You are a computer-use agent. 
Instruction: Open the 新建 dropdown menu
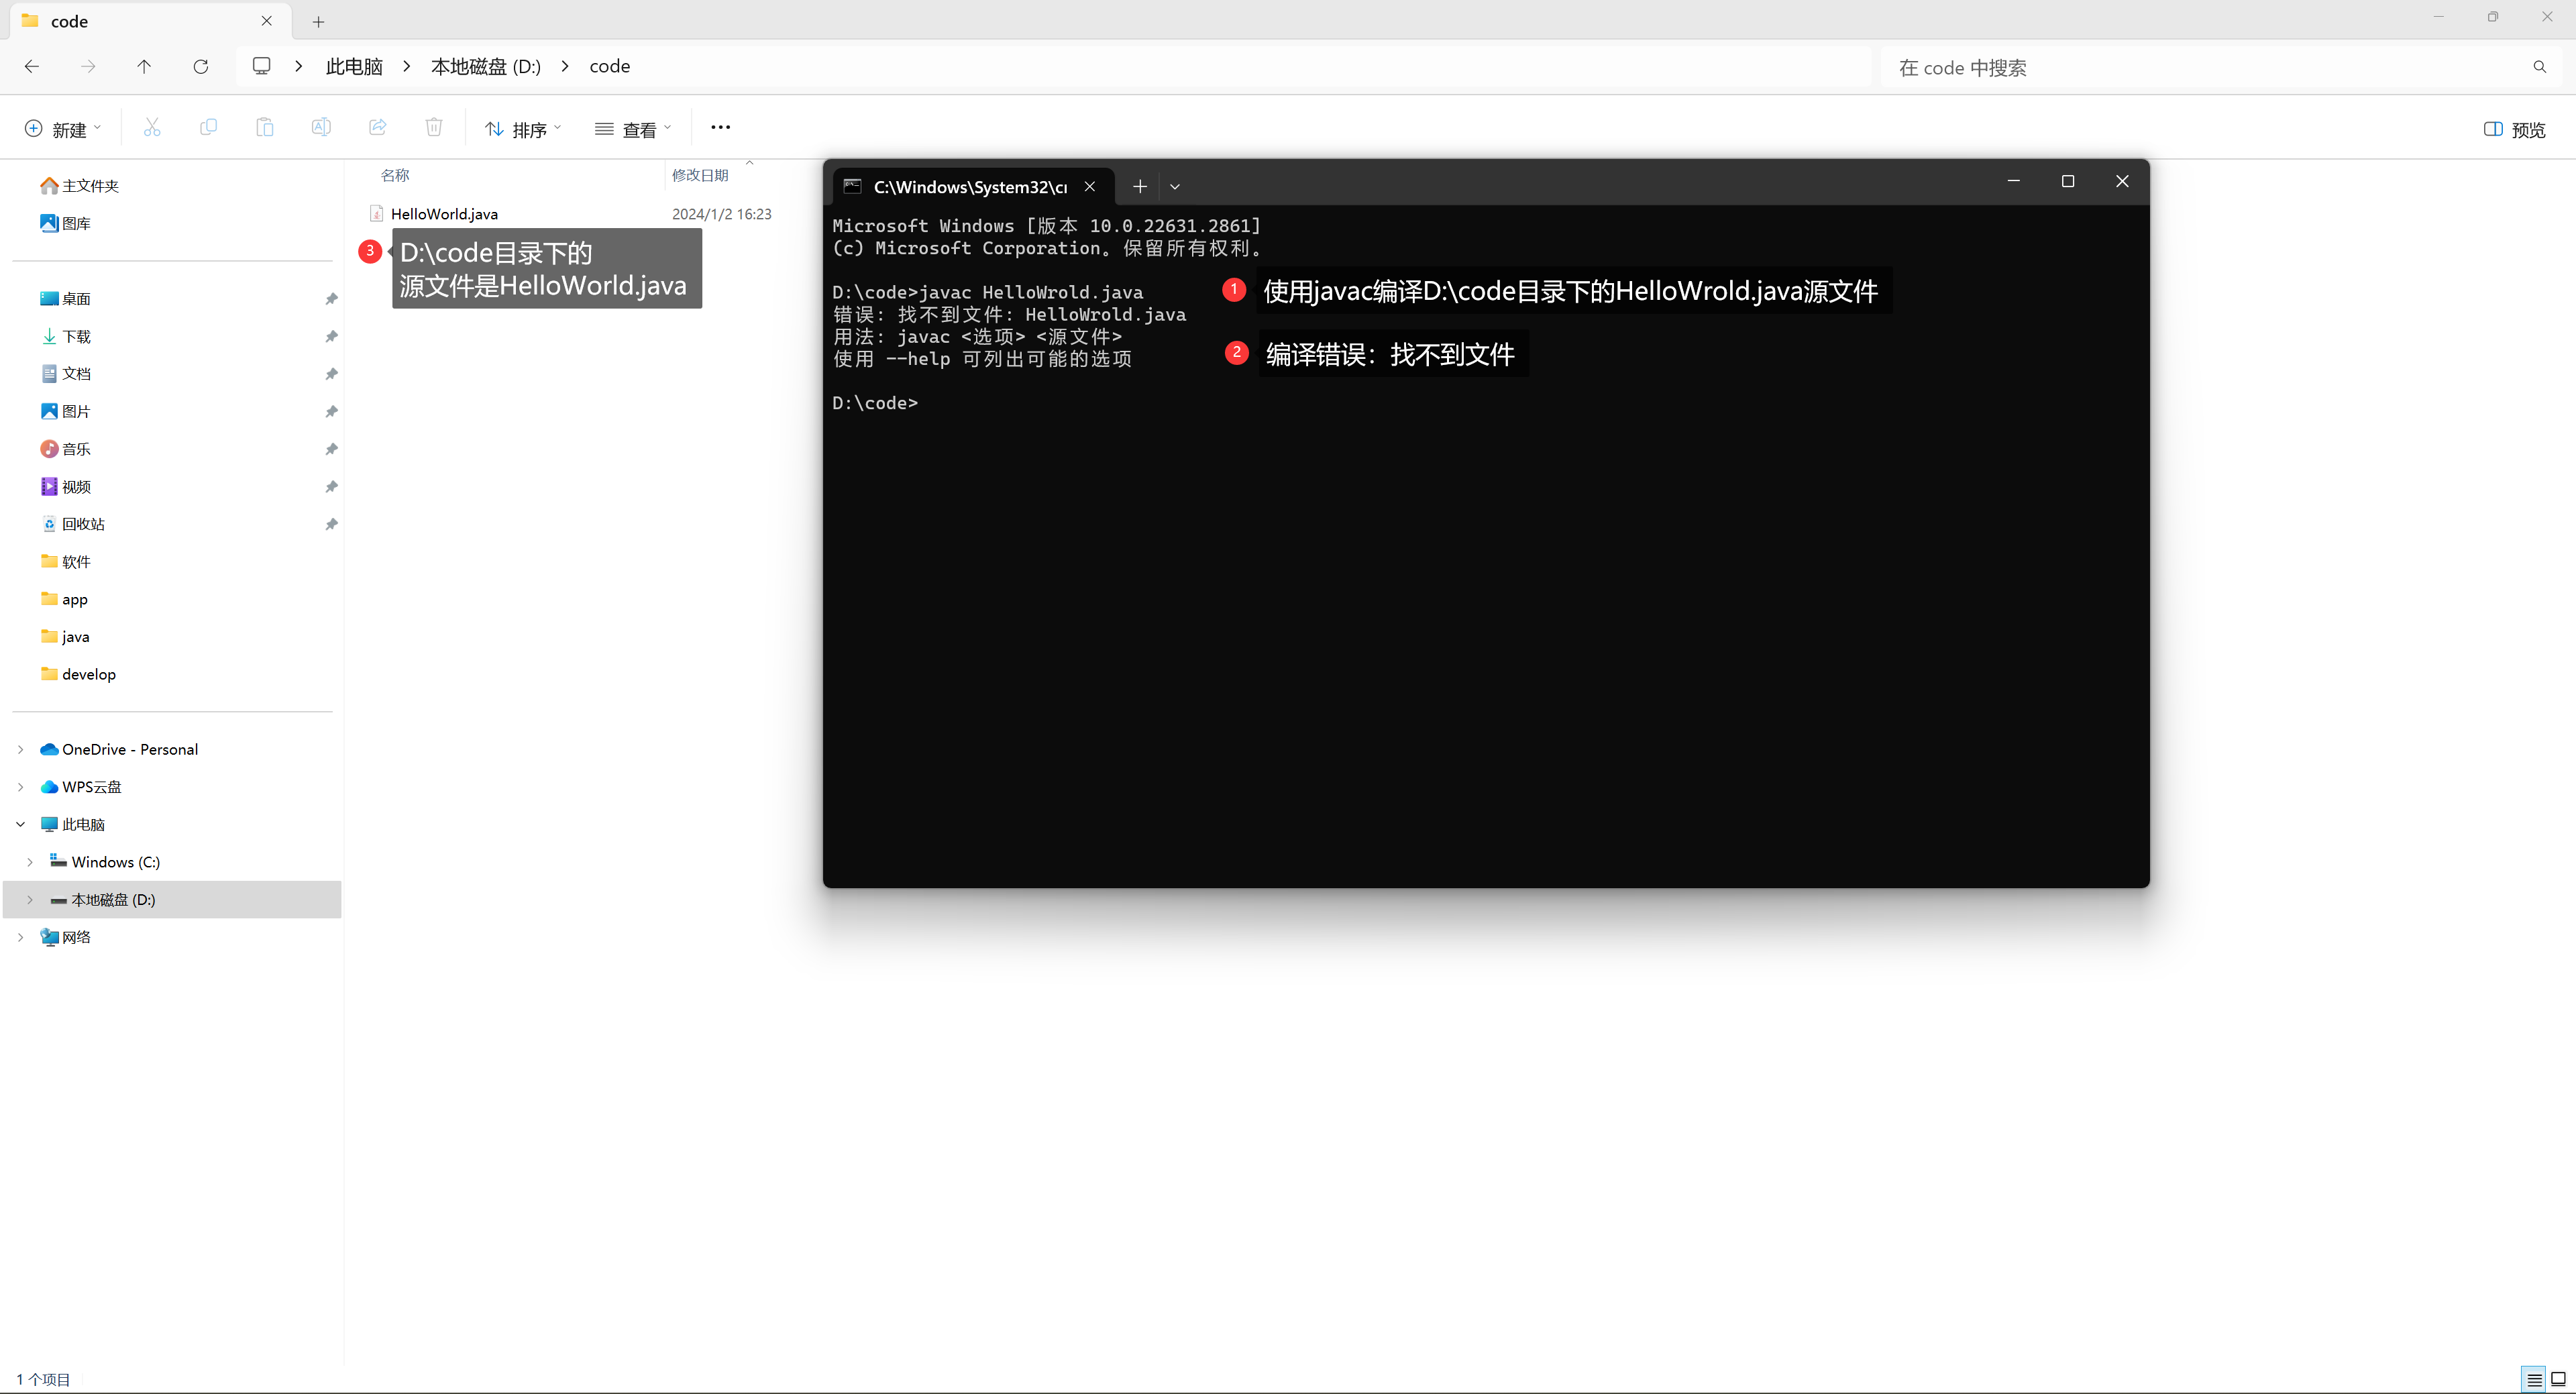63,129
